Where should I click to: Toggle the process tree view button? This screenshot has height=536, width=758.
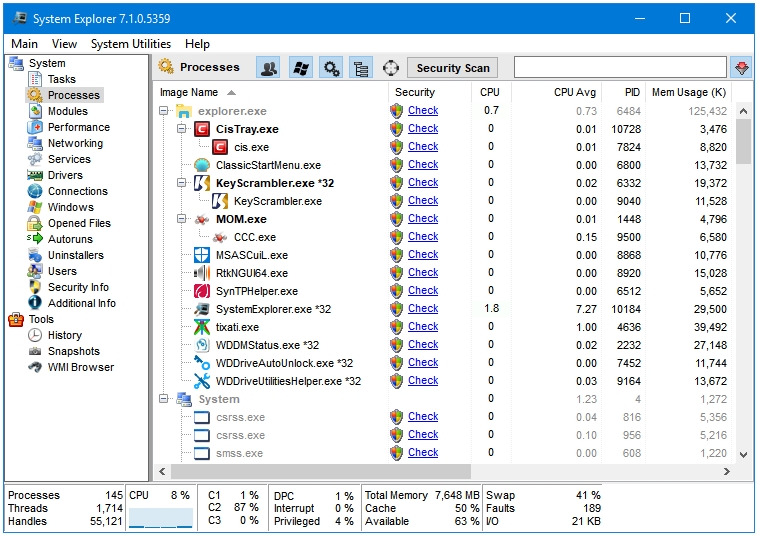[x=361, y=68]
